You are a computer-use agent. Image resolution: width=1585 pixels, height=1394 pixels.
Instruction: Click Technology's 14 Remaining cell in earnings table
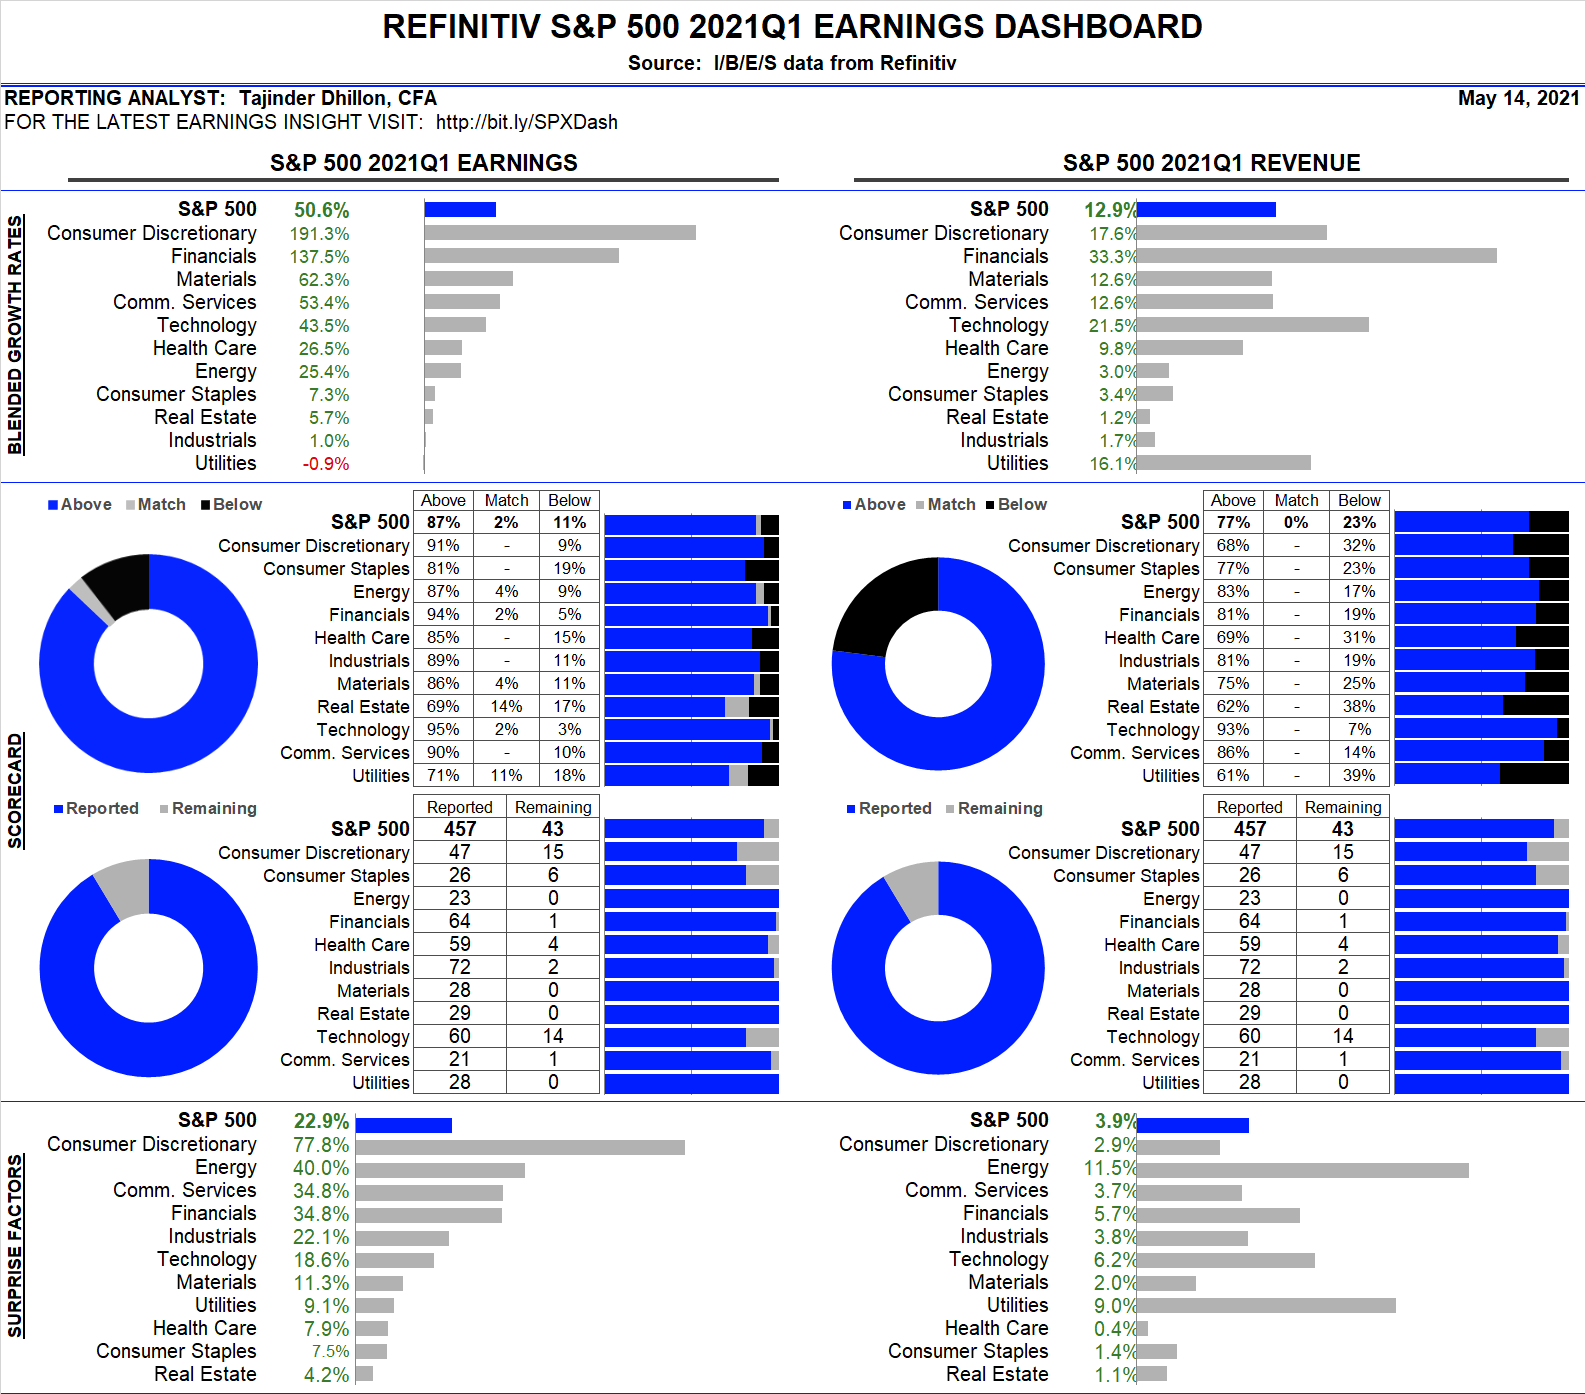[553, 1036]
